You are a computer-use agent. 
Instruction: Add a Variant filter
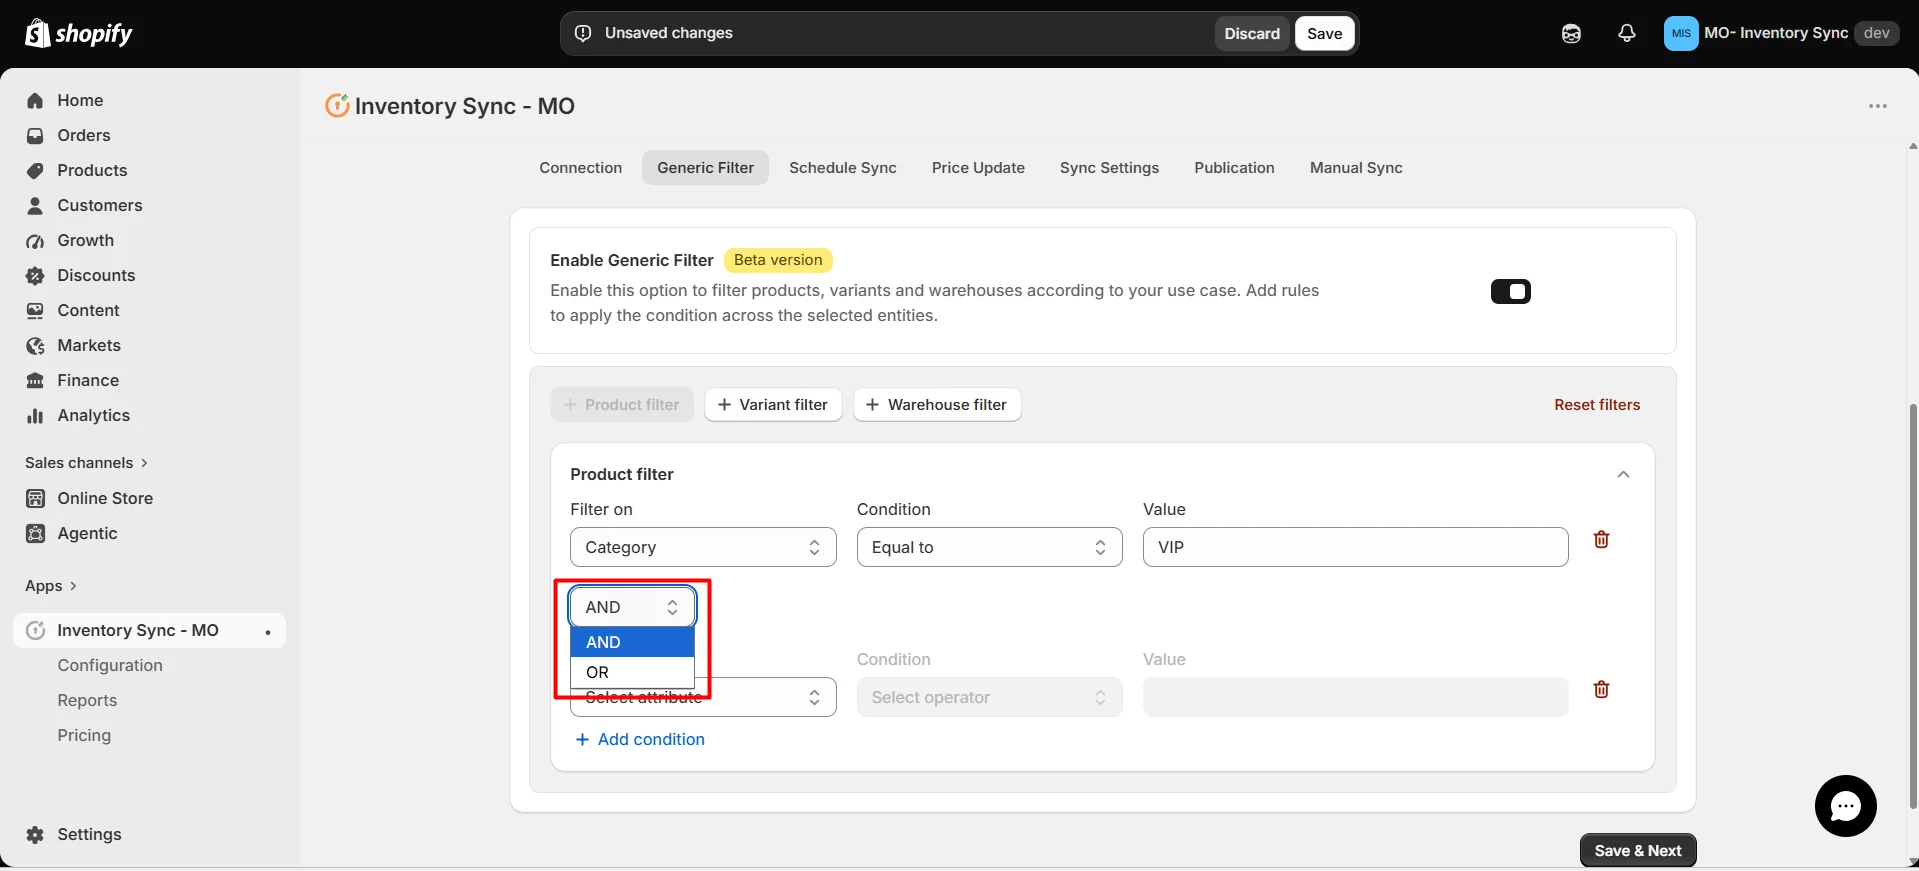(773, 405)
